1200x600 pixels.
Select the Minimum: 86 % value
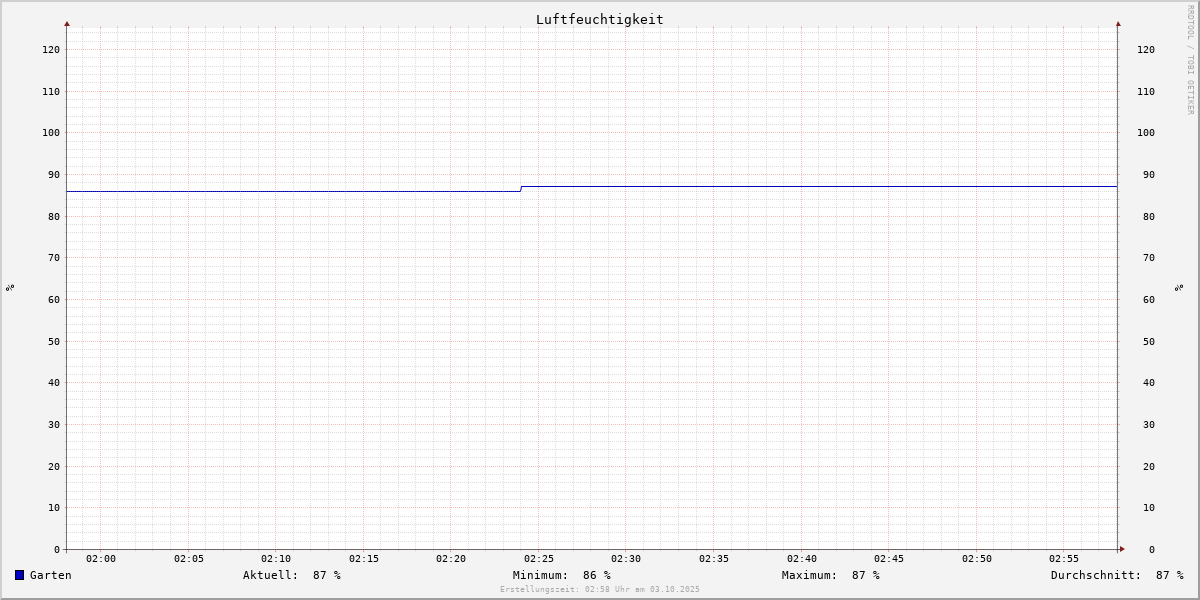[x=562, y=575]
